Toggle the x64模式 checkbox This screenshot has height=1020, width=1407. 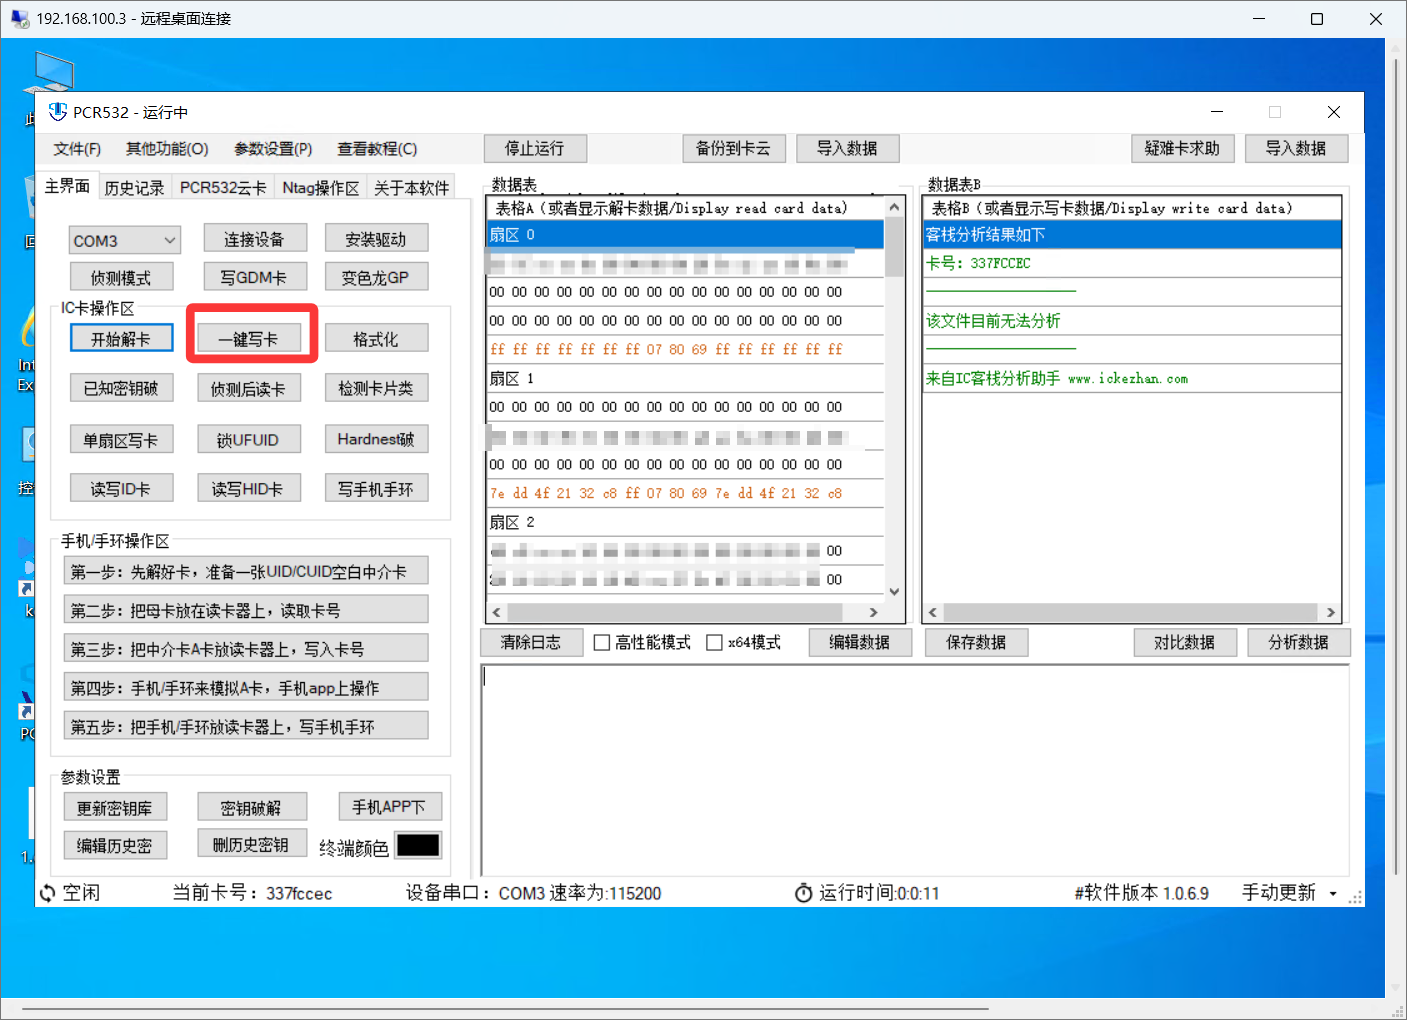pyautogui.click(x=714, y=643)
